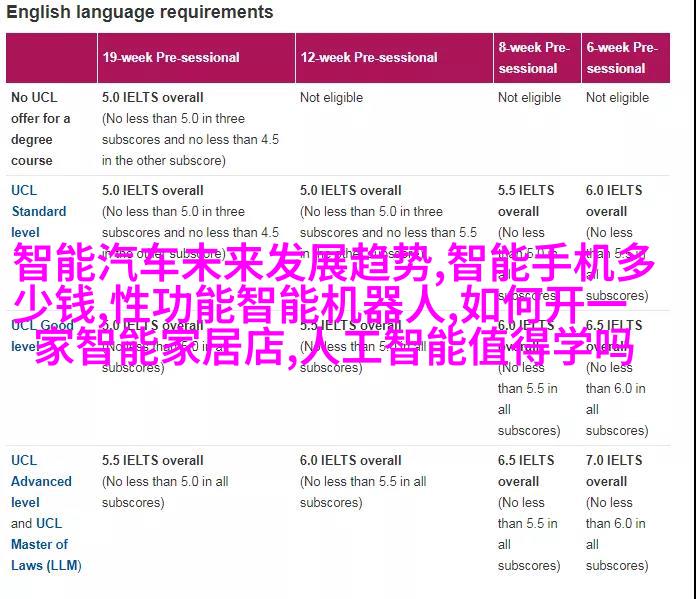Click the 19-week Pre-sessional column header
Screen dimensions: 696x599
tap(196, 58)
